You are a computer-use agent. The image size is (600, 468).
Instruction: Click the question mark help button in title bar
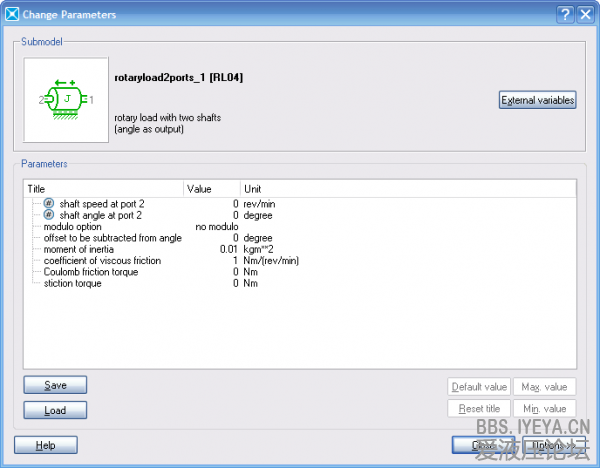pos(565,14)
